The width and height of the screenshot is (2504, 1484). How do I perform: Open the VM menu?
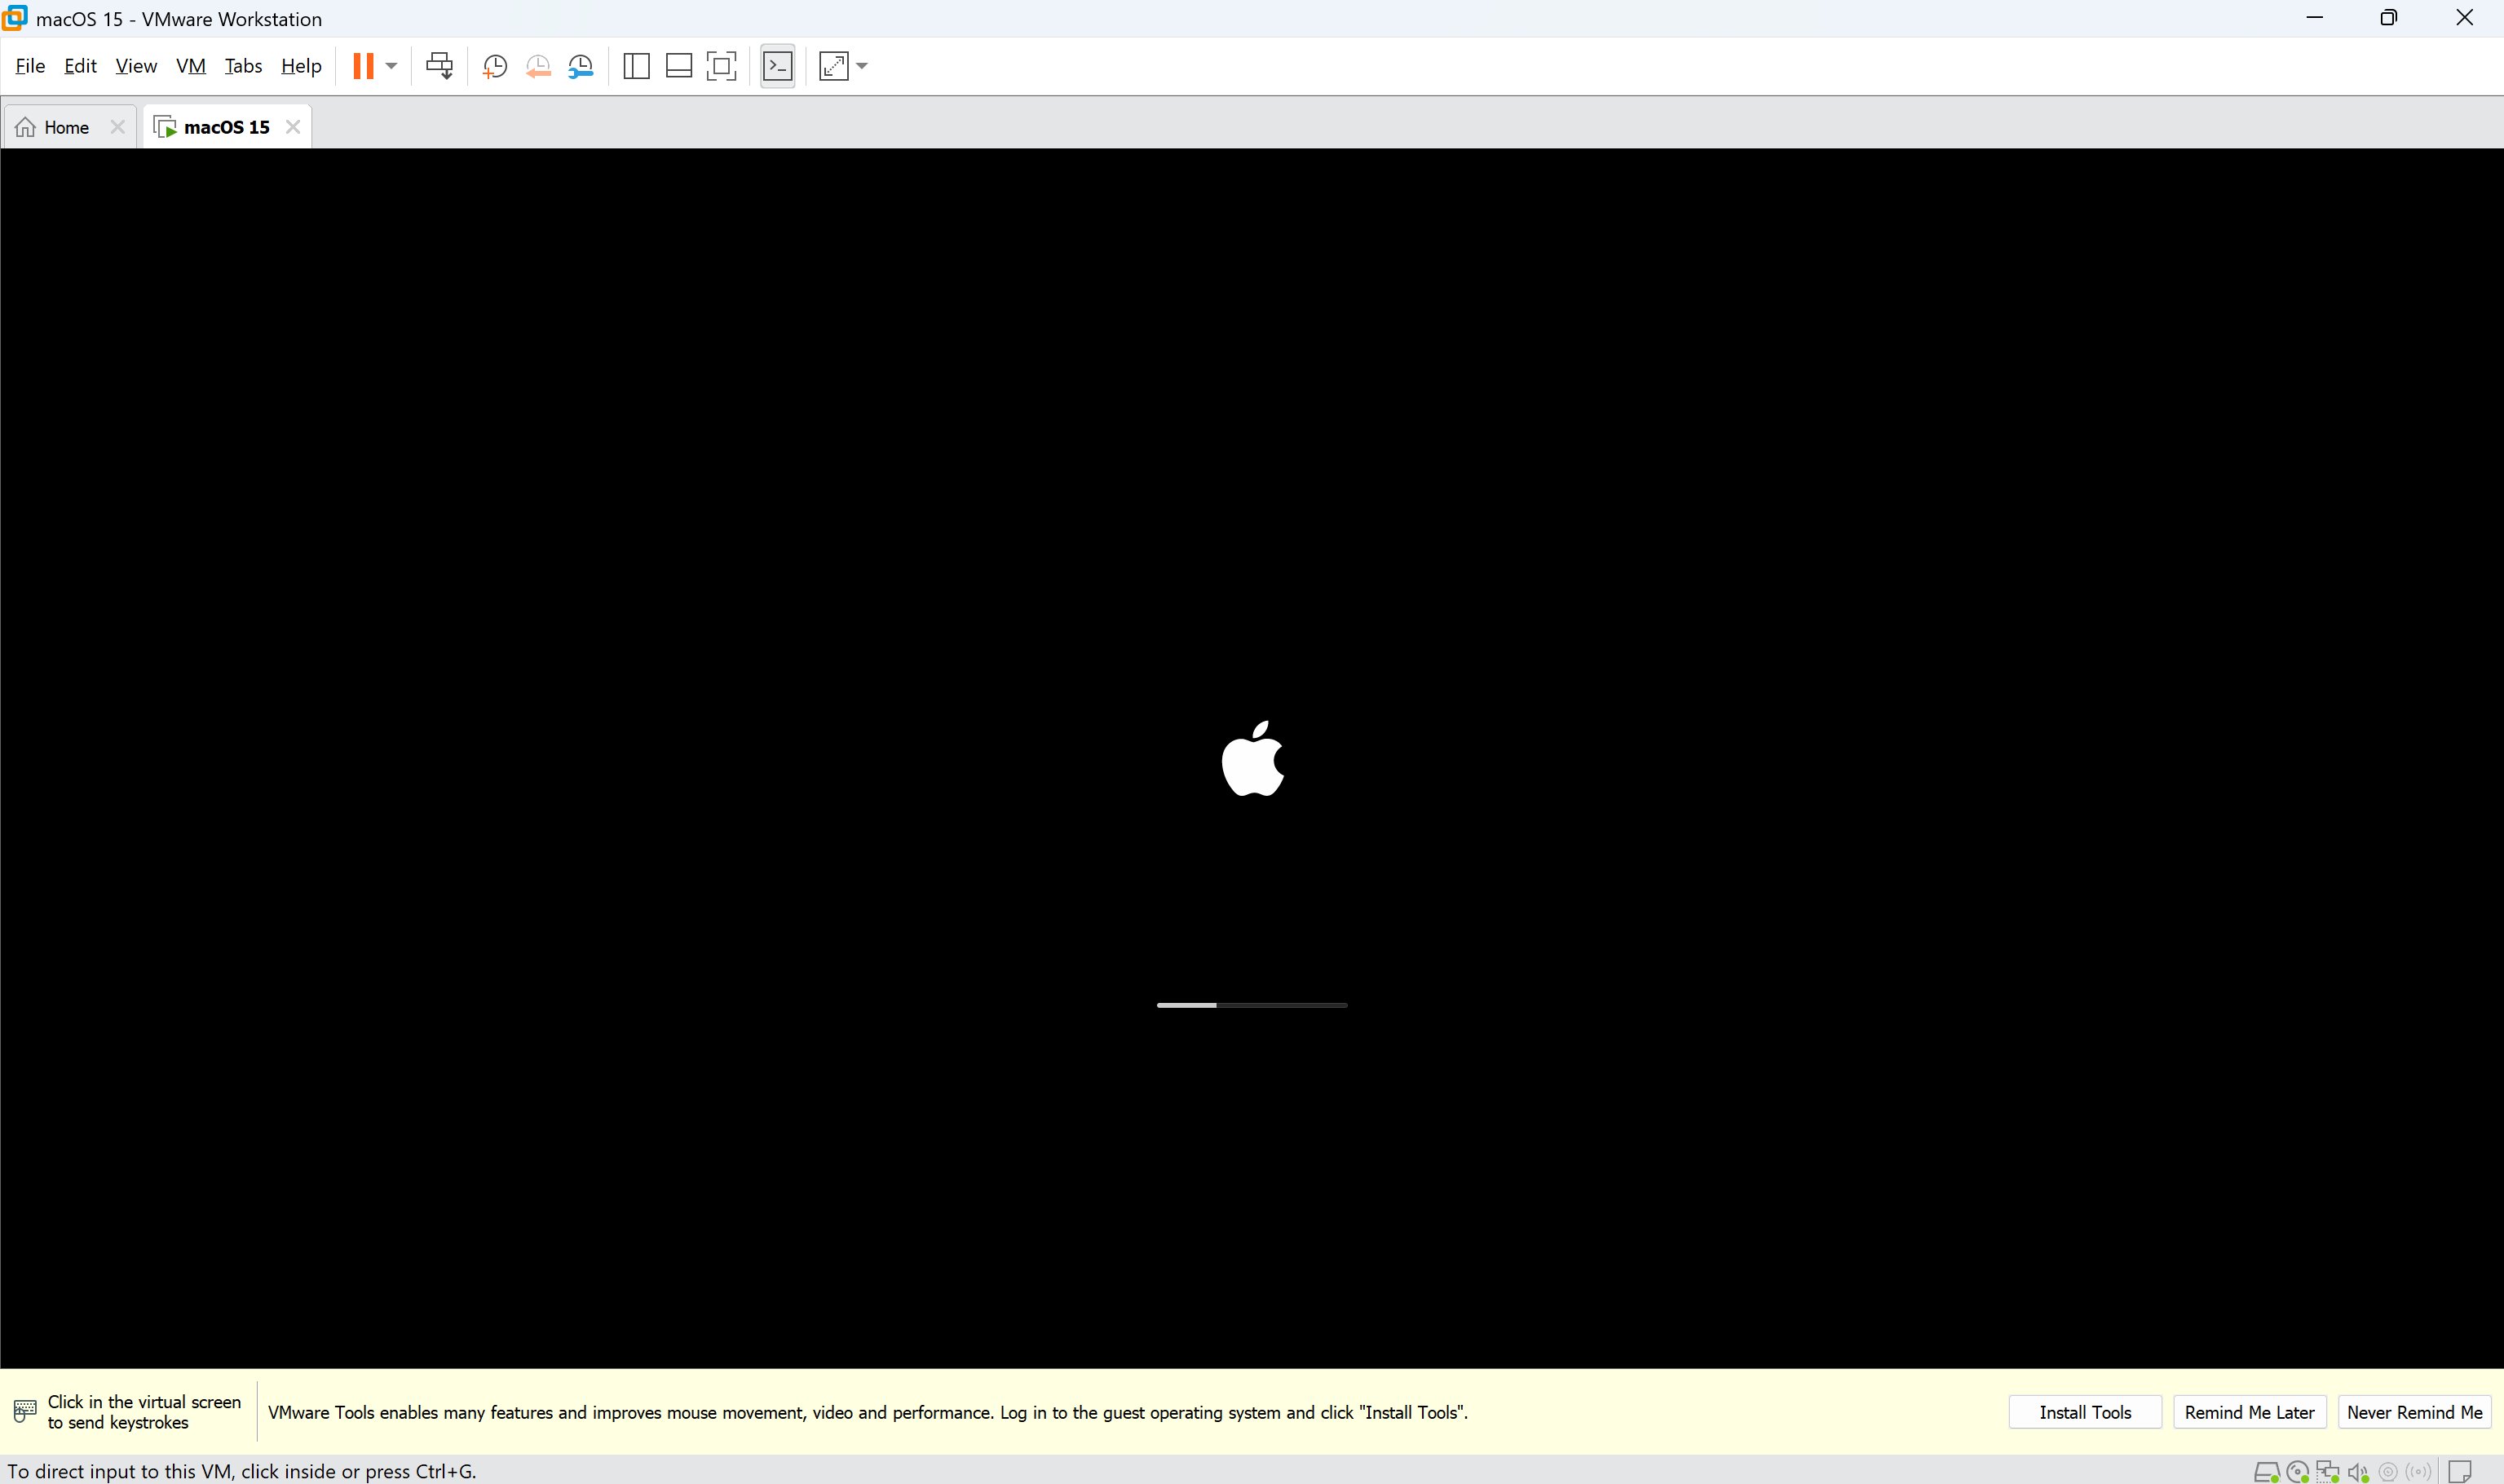click(x=190, y=66)
